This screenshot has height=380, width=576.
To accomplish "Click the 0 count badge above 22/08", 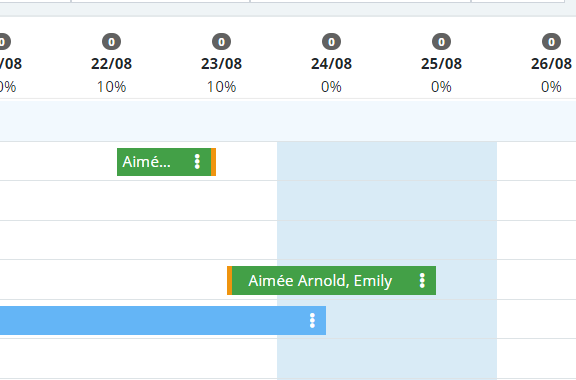I will tap(111, 42).
